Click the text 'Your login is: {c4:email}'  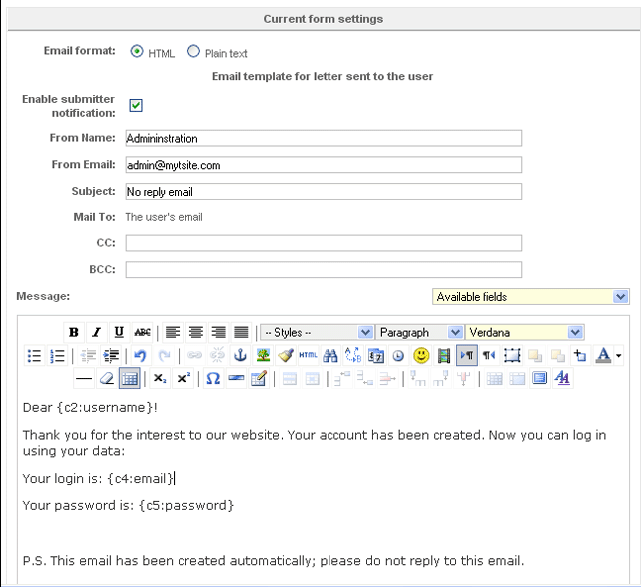(98, 478)
